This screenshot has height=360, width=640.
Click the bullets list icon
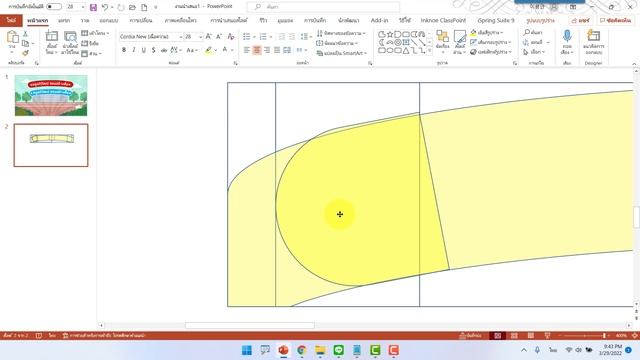pos(247,37)
